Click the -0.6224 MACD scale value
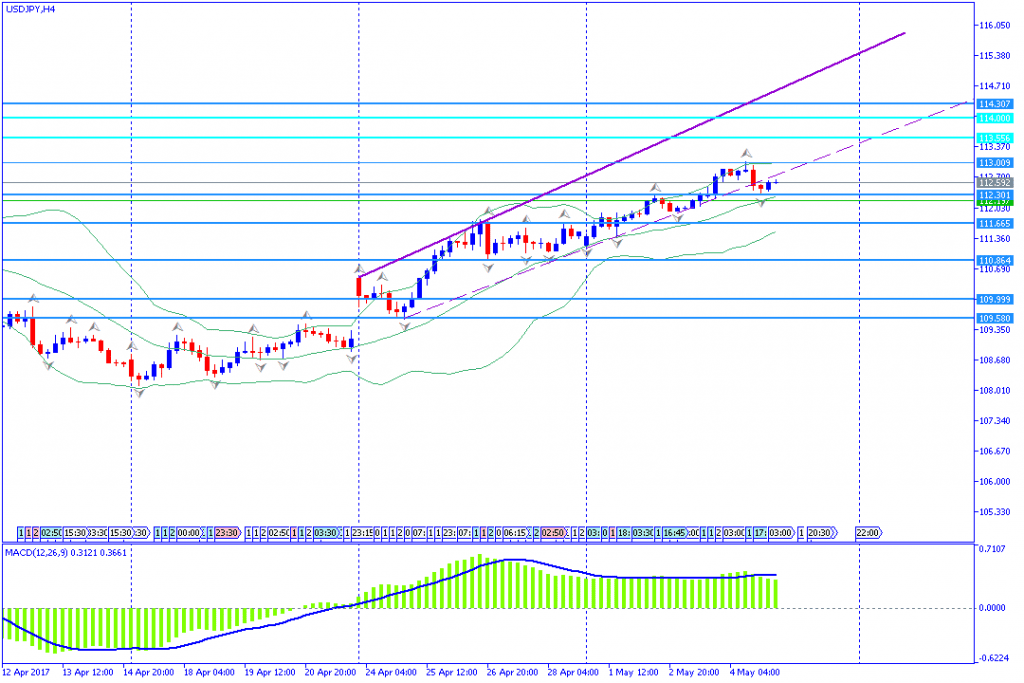The height and width of the screenshot is (683, 1024). coord(992,658)
